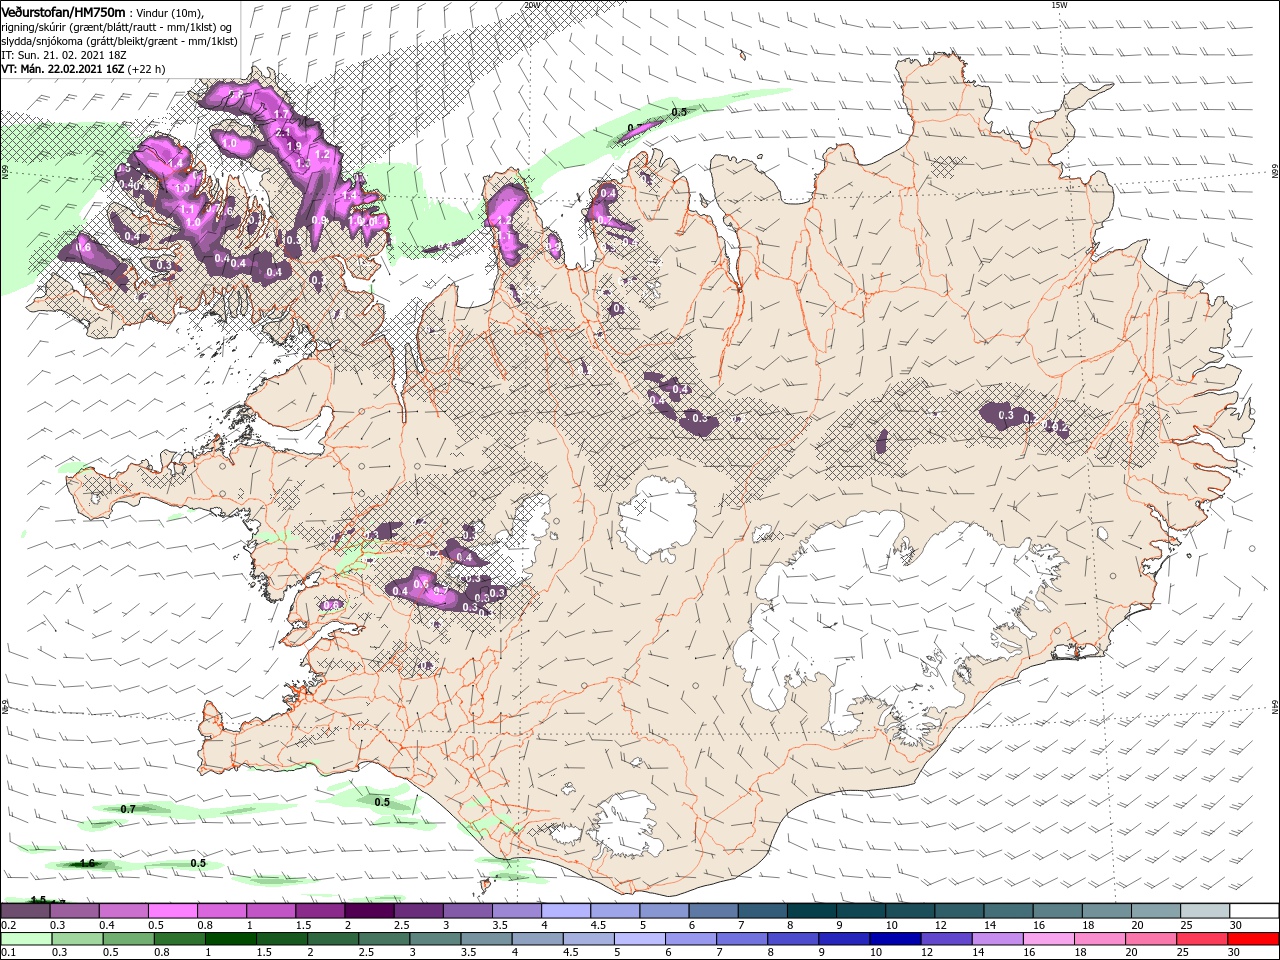Click the '15W' longitude label
The image size is (1280, 960).
pyautogui.click(x=1059, y=4)
